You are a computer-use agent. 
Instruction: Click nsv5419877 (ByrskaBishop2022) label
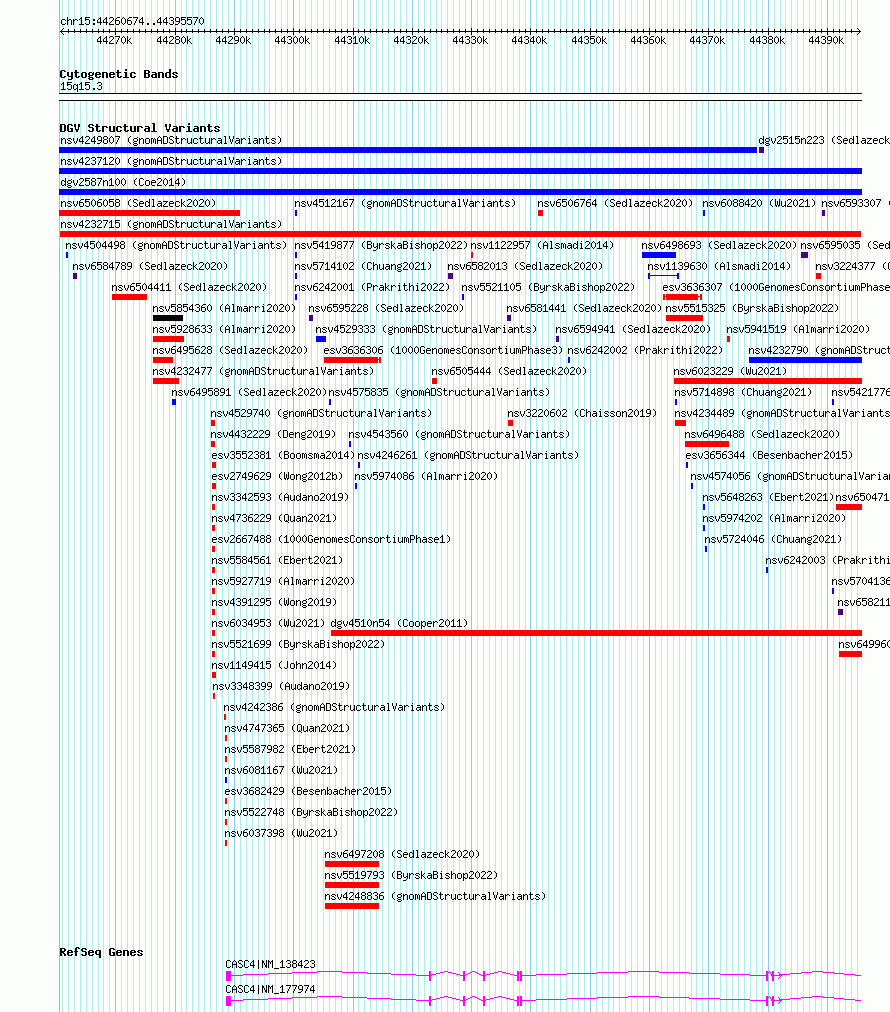click(381, 245)
